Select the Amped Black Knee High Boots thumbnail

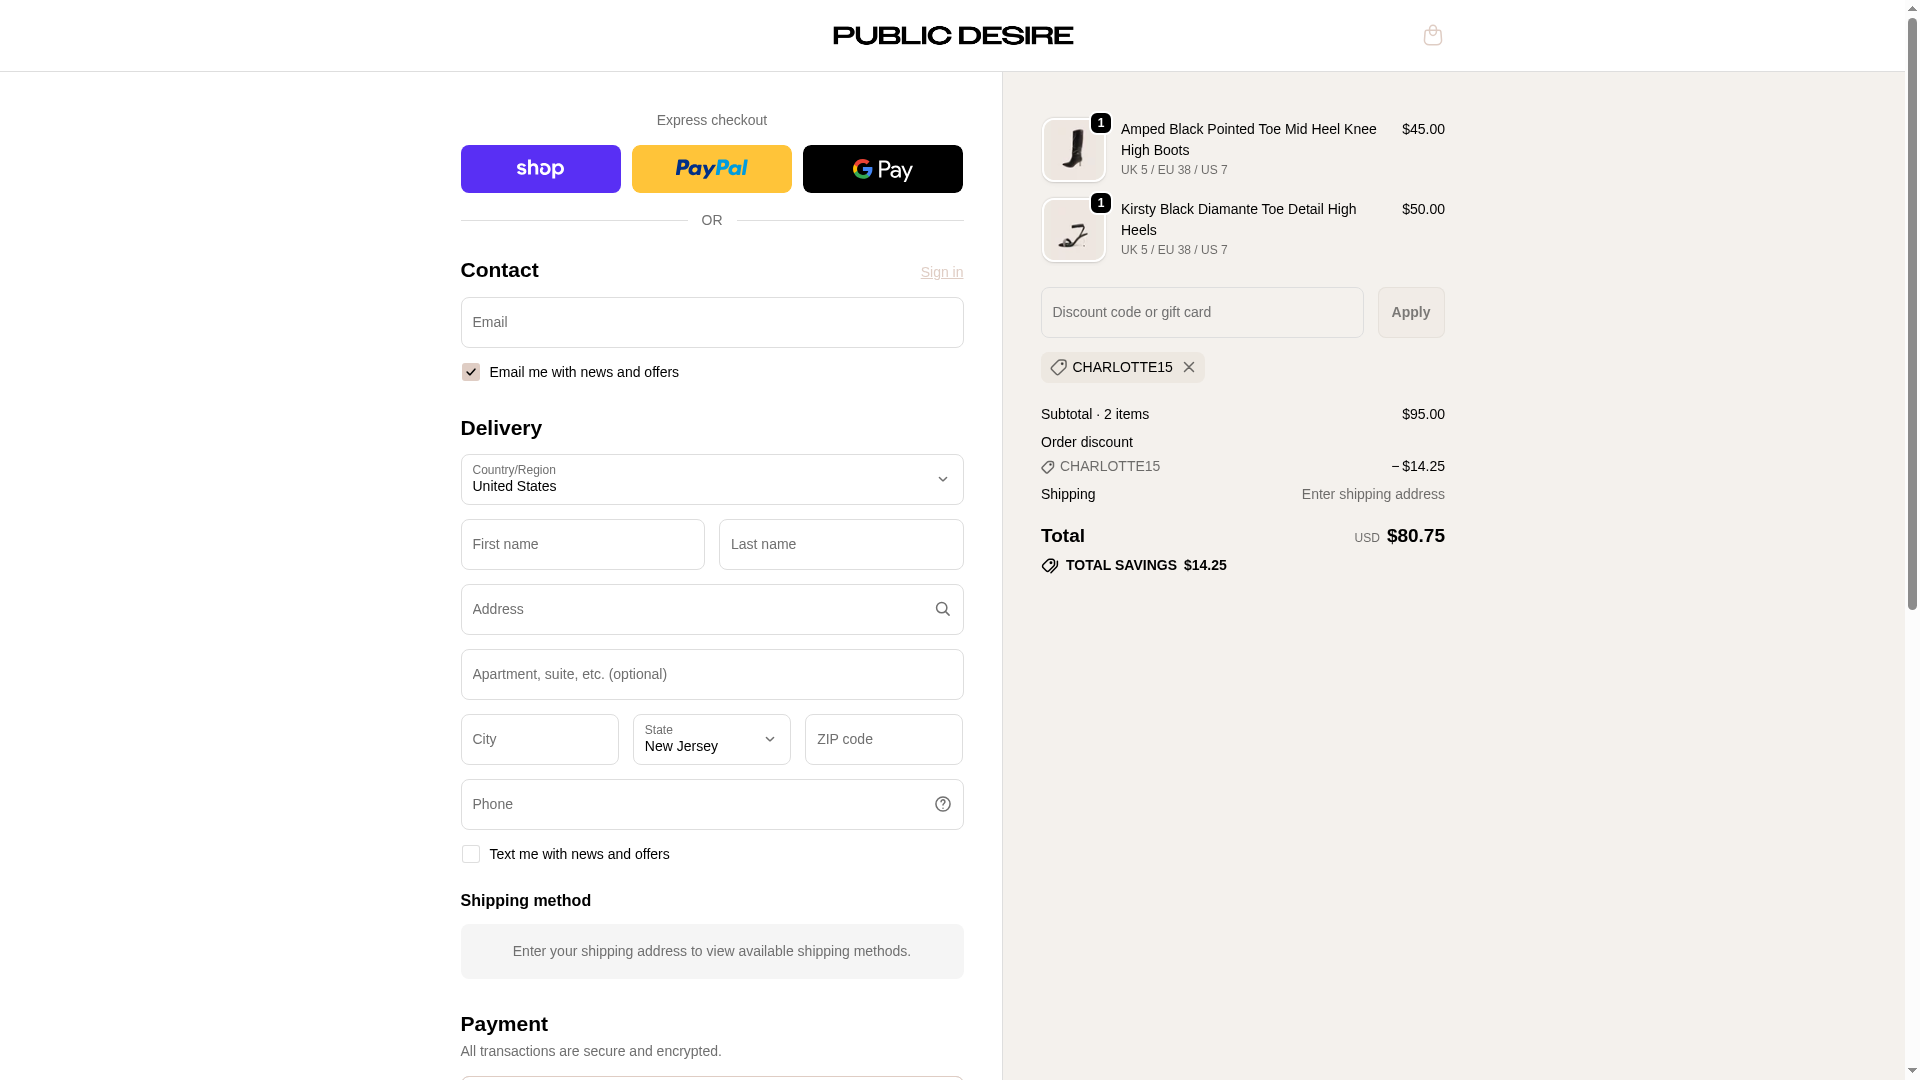(1073, 150)
